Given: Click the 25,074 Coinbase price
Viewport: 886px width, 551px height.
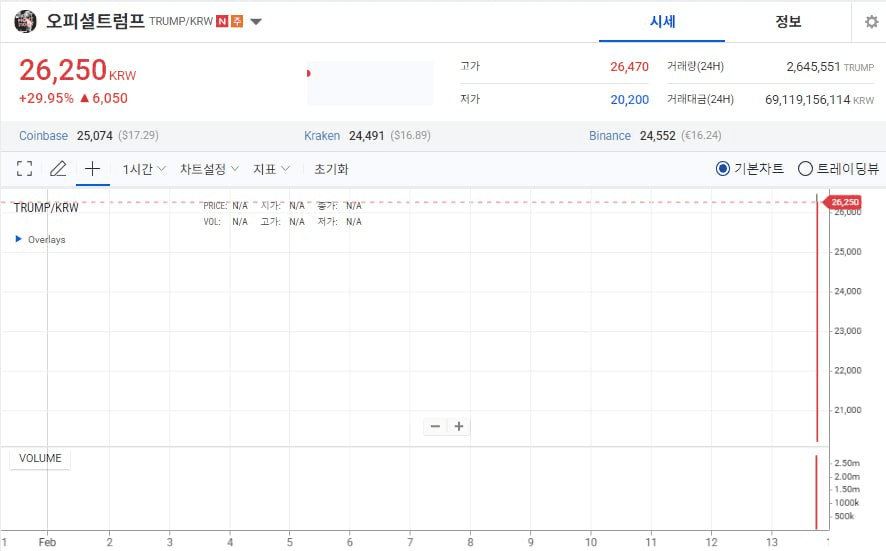Looking at the screenshot, I should [95, 136].
